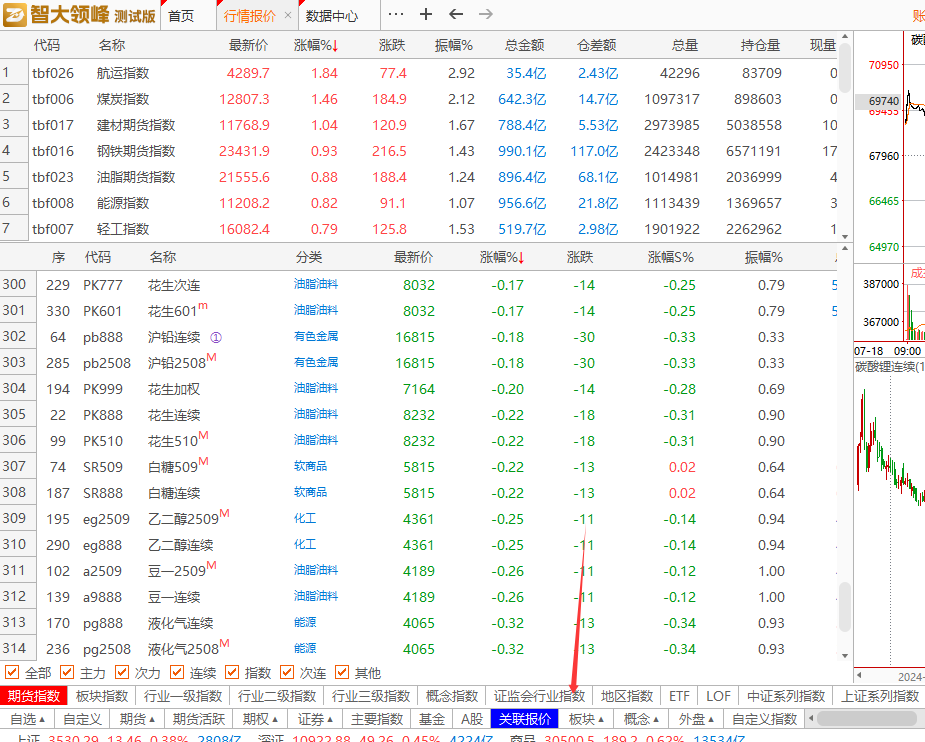Toggle the 主力 checkbox
The width and height of the screenshot is (925, 742).
67,672
